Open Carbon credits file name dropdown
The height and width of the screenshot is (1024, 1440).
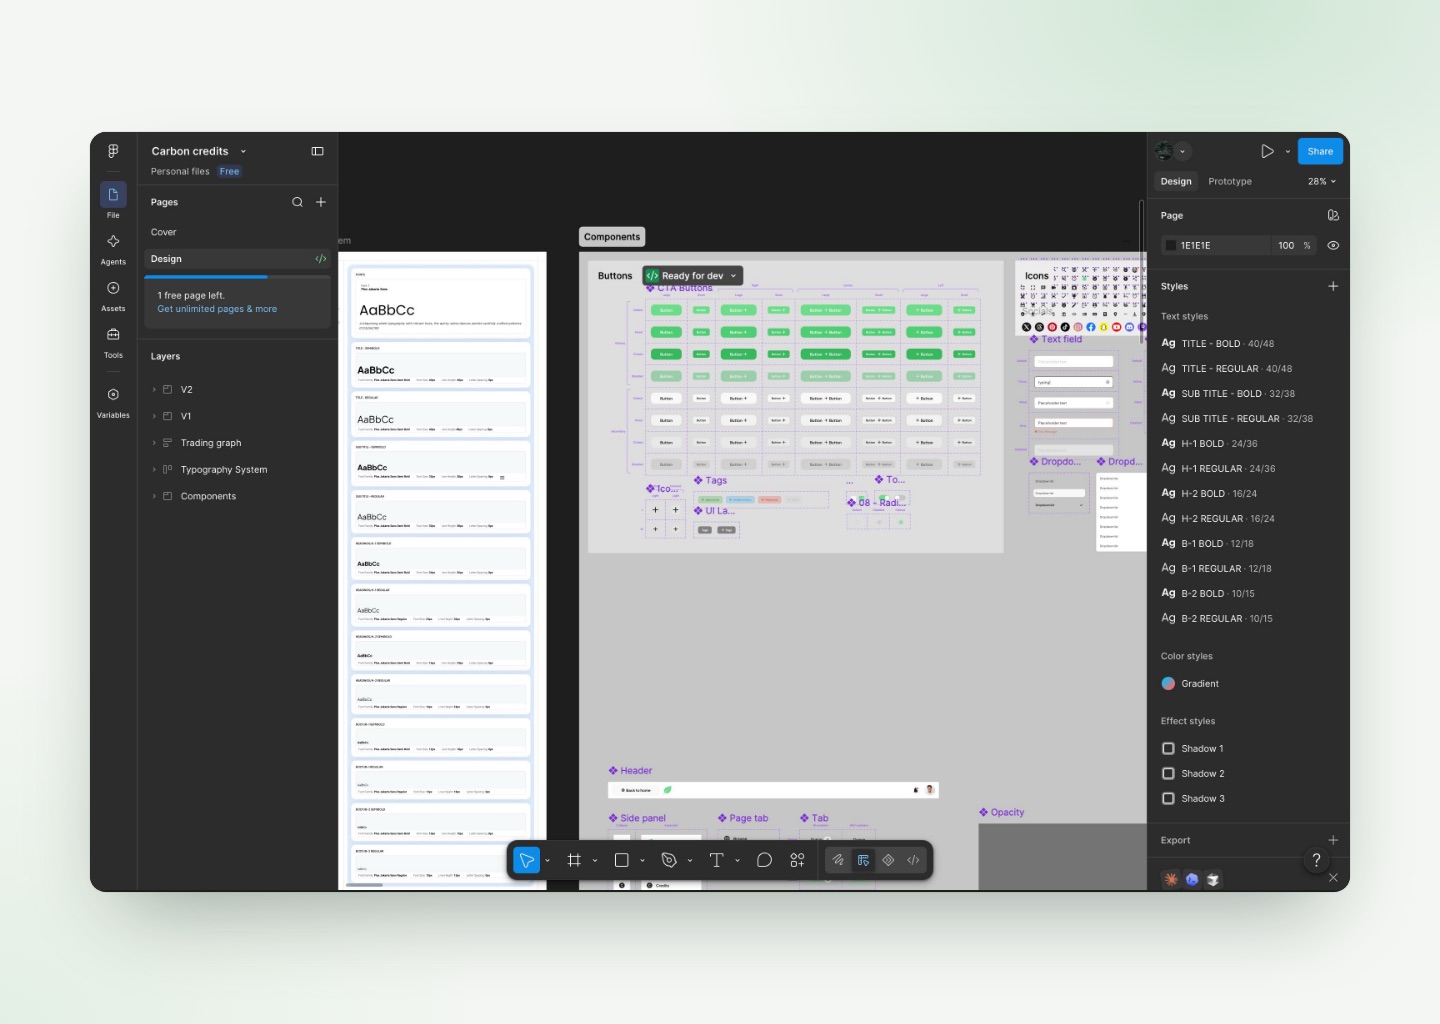coord(243,152)
